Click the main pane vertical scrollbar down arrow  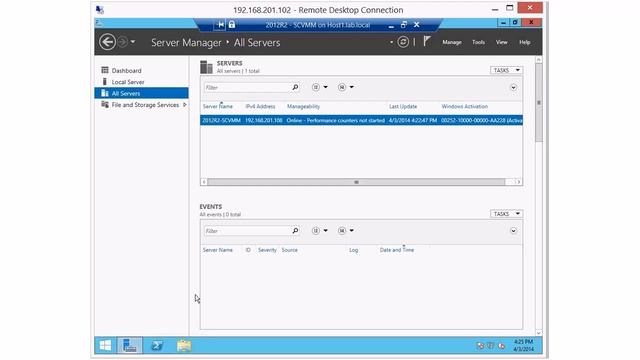tap(539, 333)
